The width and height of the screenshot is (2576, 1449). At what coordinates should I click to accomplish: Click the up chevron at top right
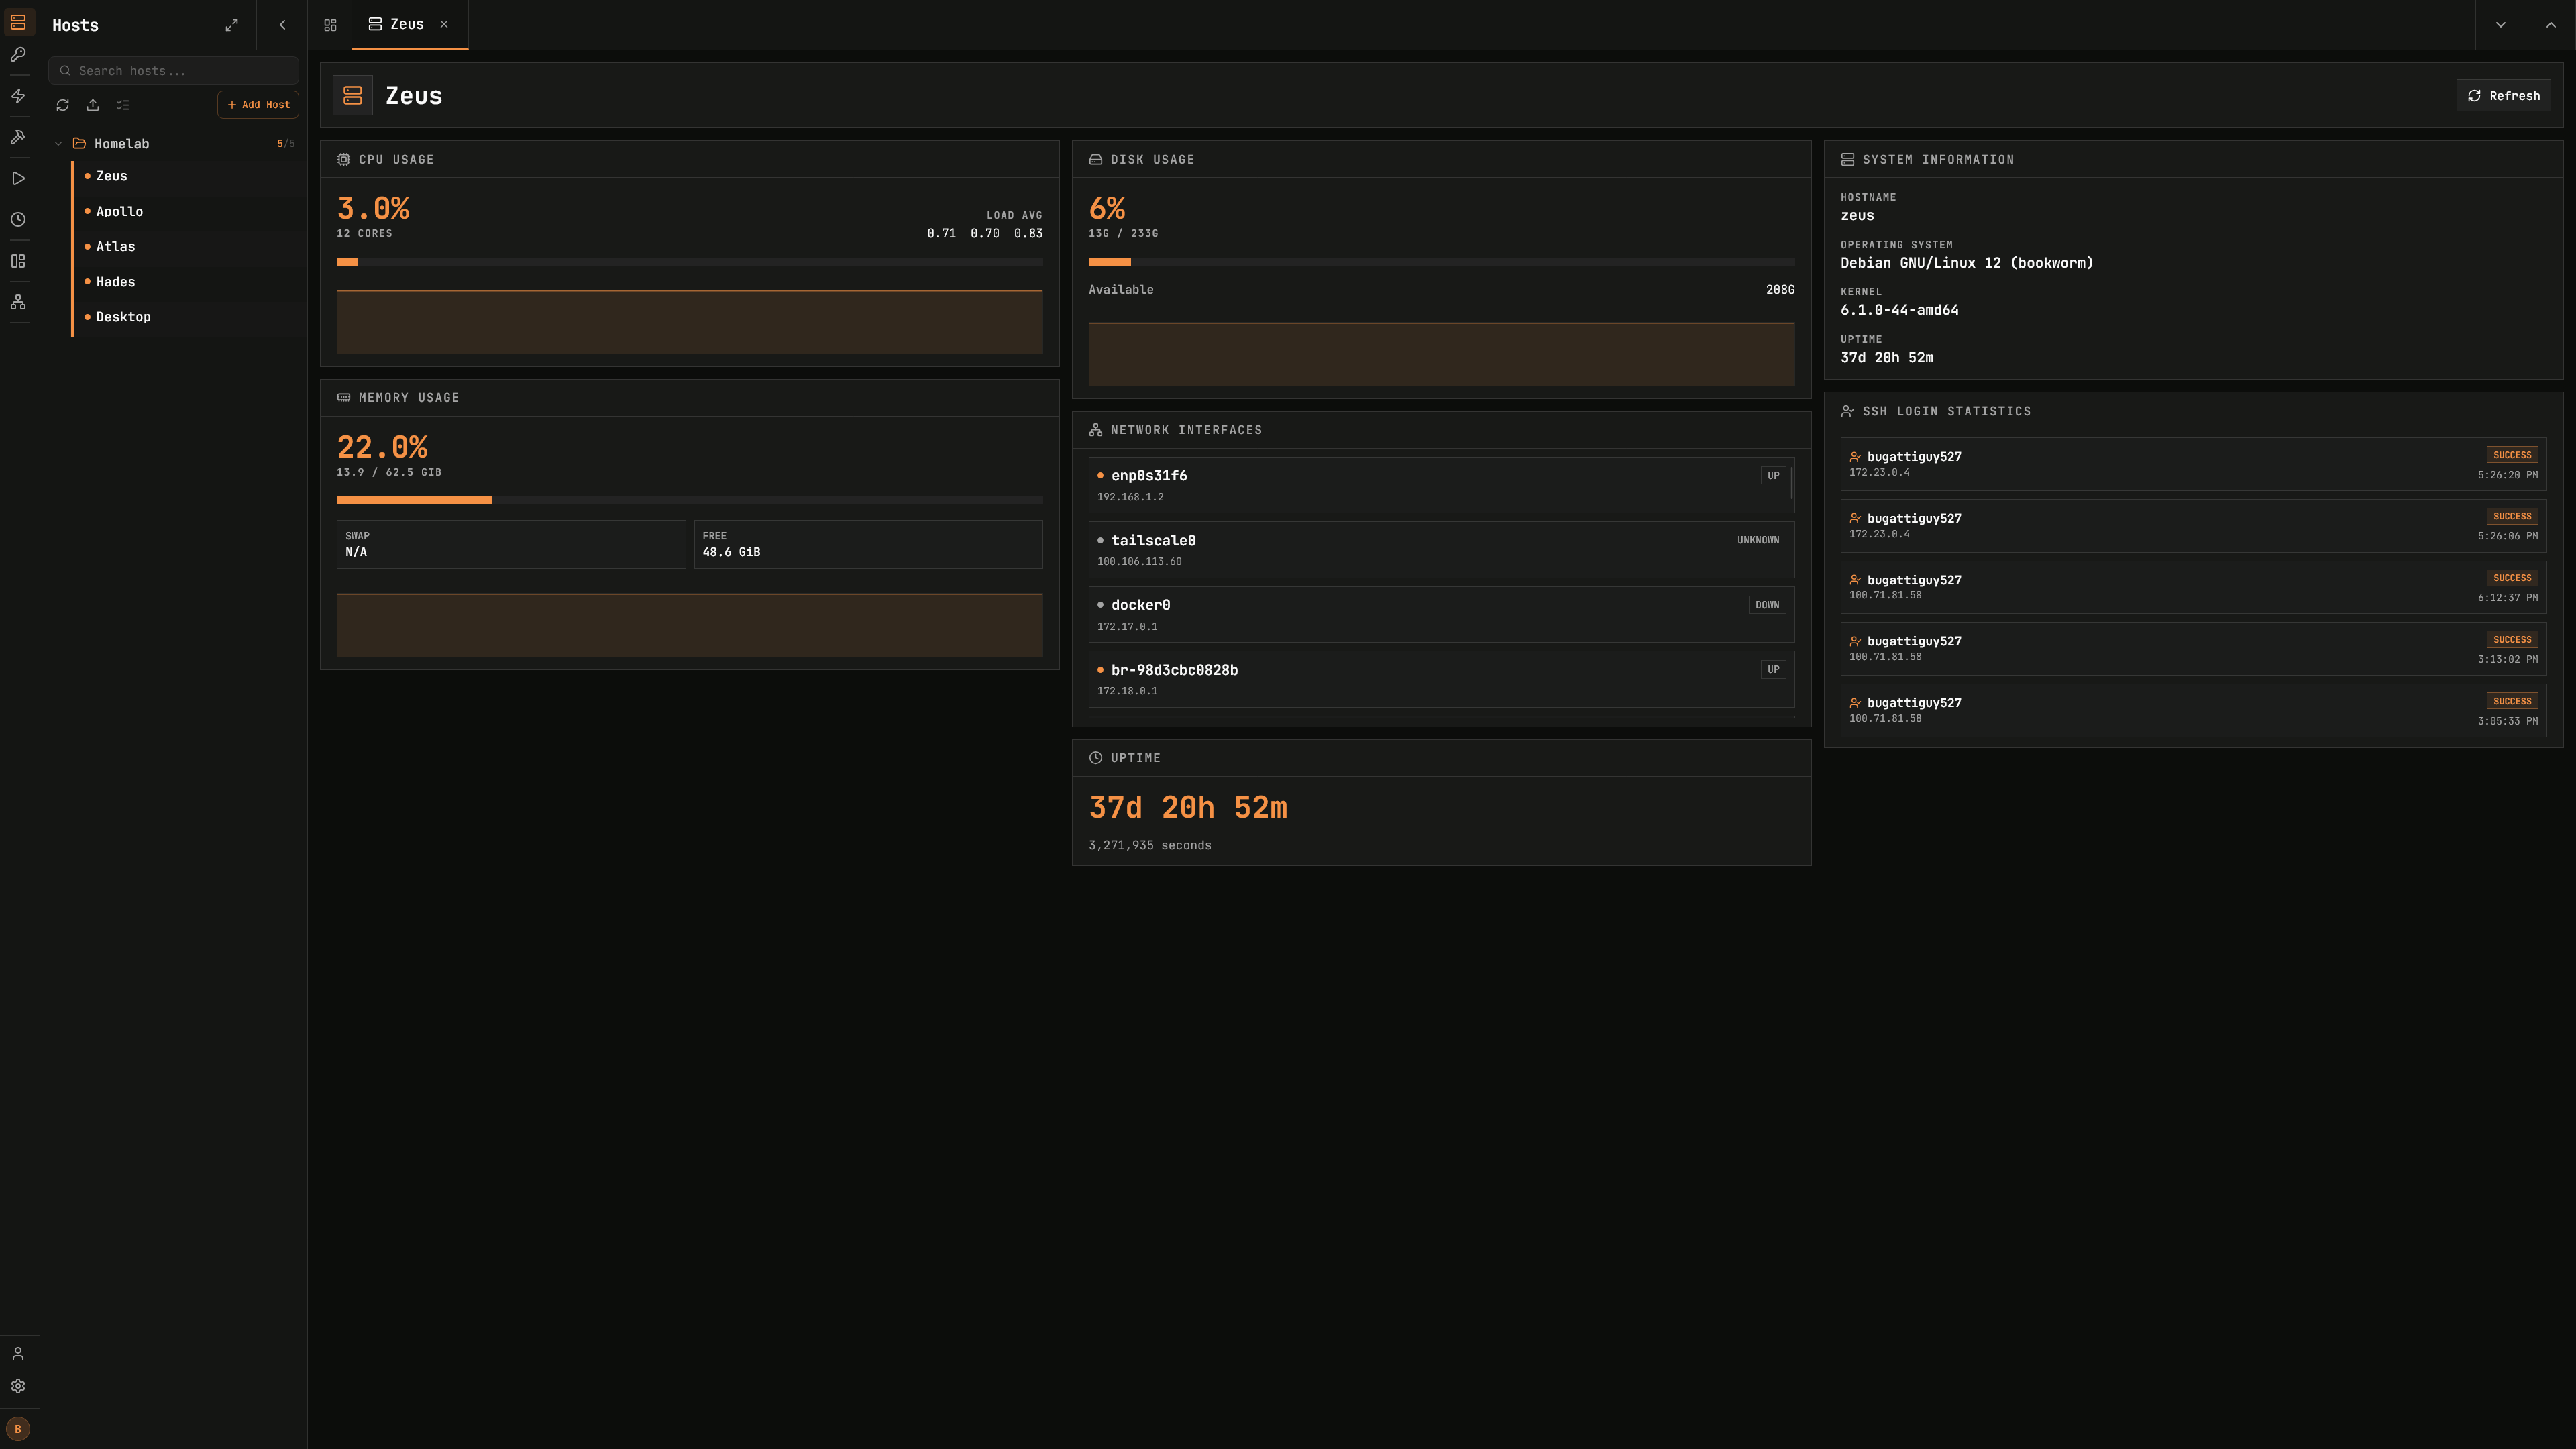coord(2551,25)
